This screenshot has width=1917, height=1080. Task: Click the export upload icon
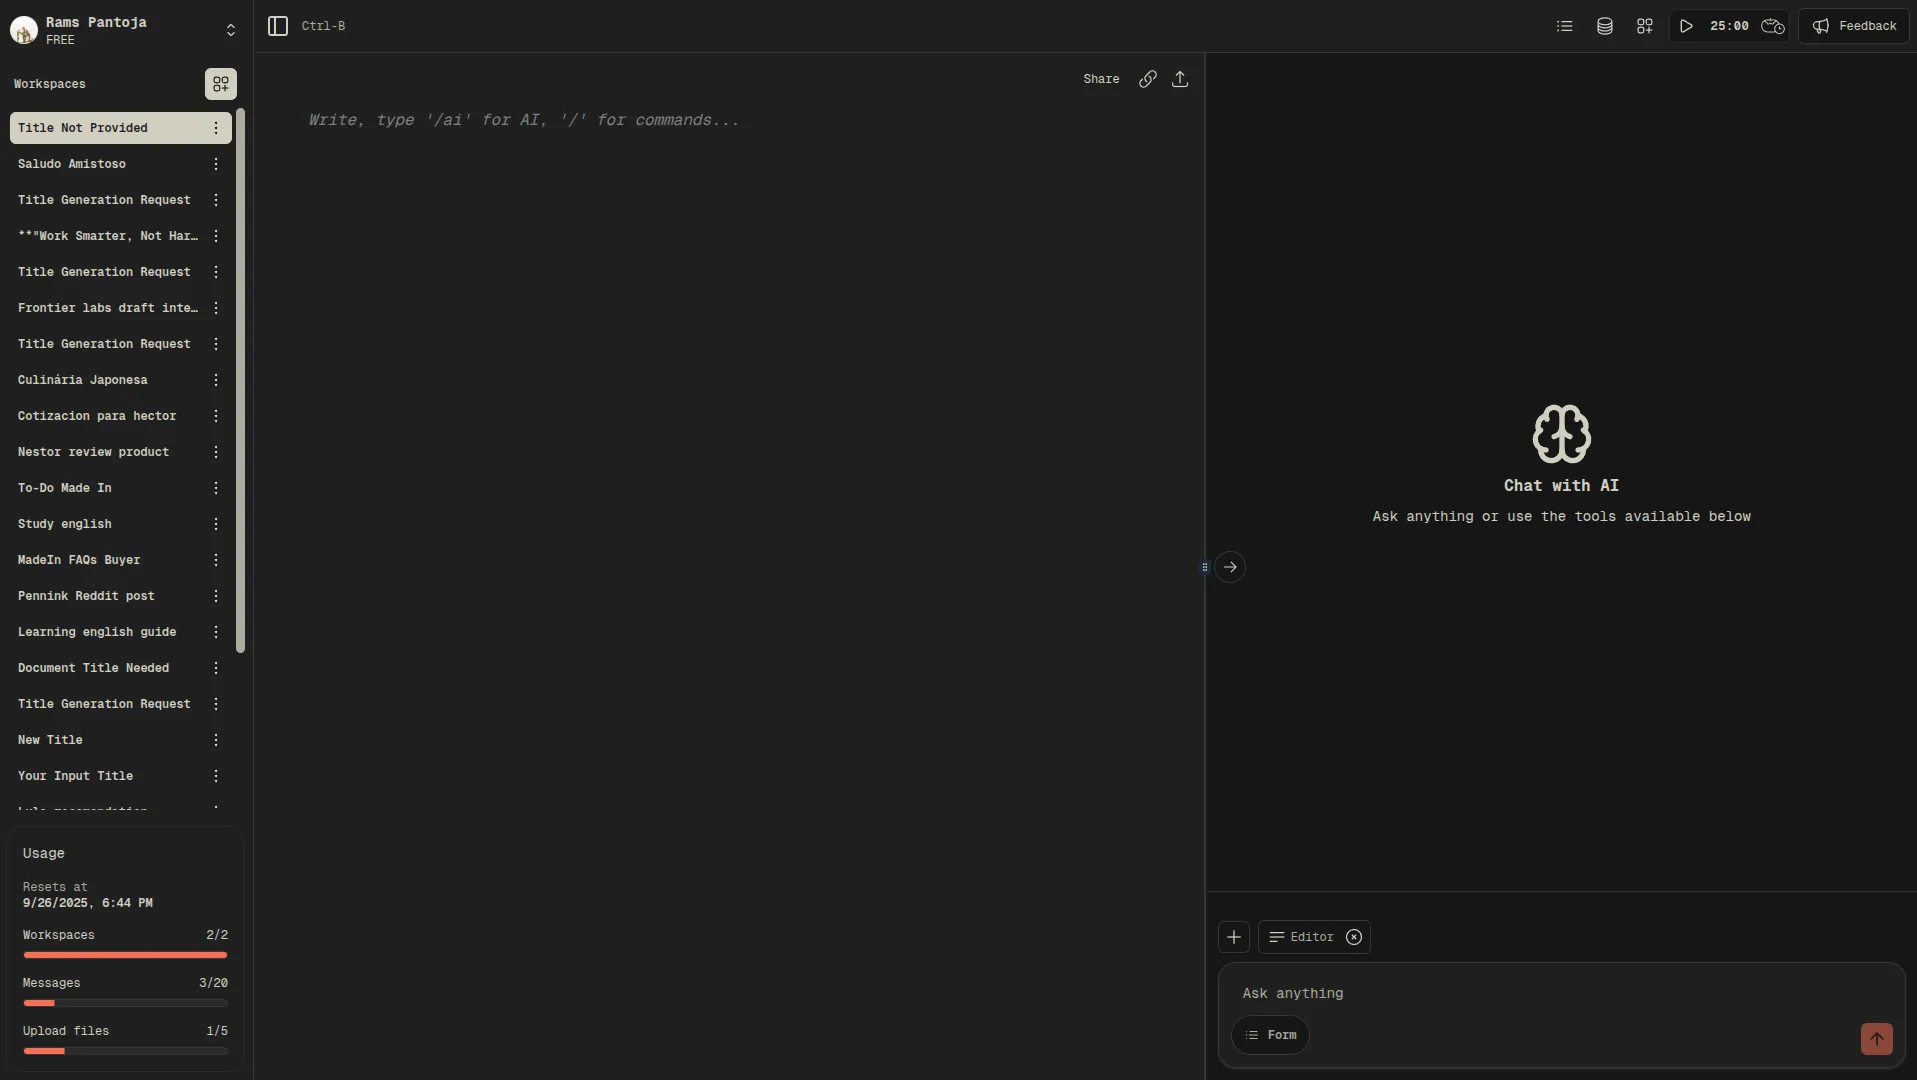pos(1180,79)
